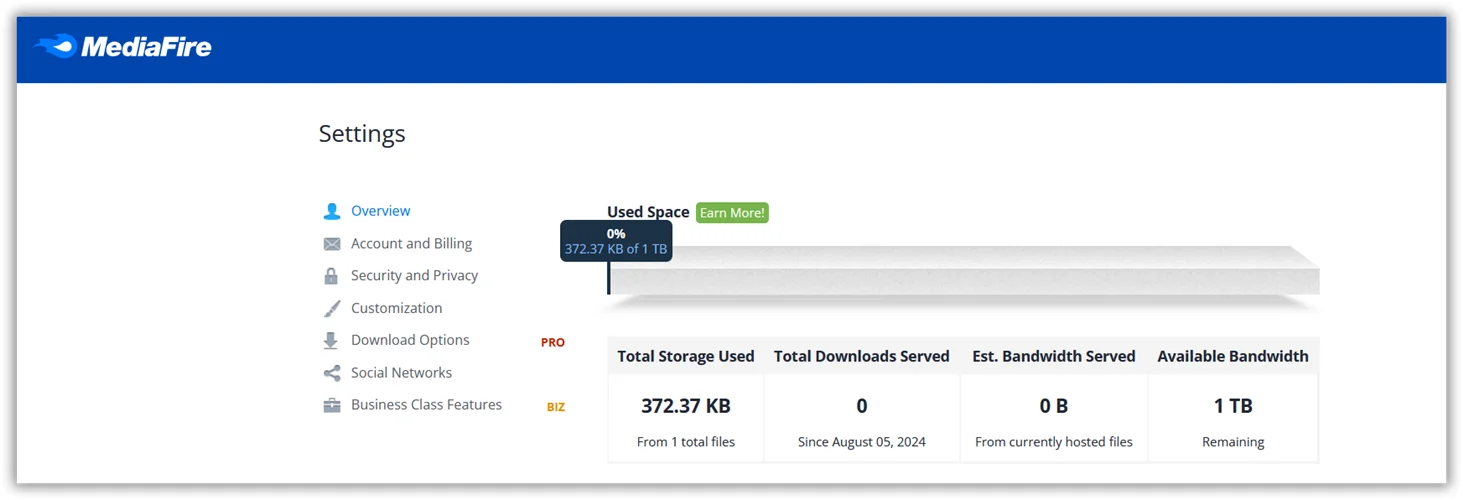Viewport: 1463px width, 500px height.
Task: Click the BIZ badge beside Business Class Features
Action: [556, 407]
